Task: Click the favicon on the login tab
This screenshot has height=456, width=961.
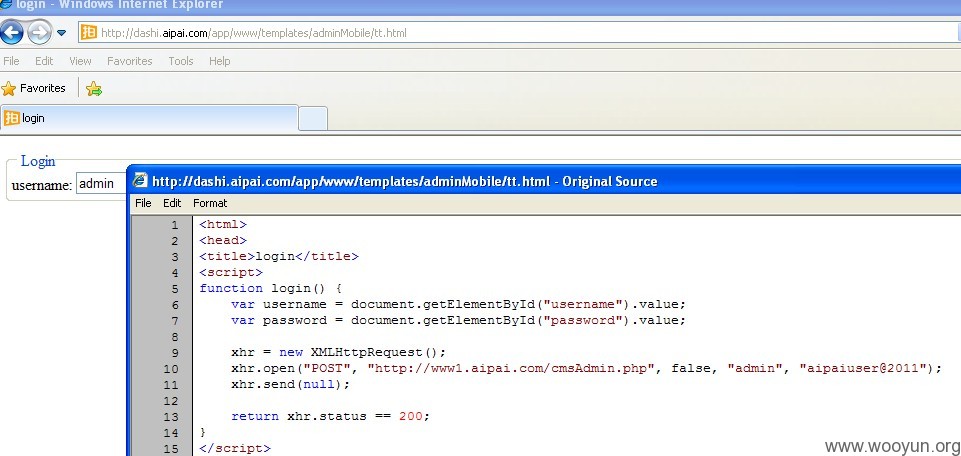Action: point(12,118)
